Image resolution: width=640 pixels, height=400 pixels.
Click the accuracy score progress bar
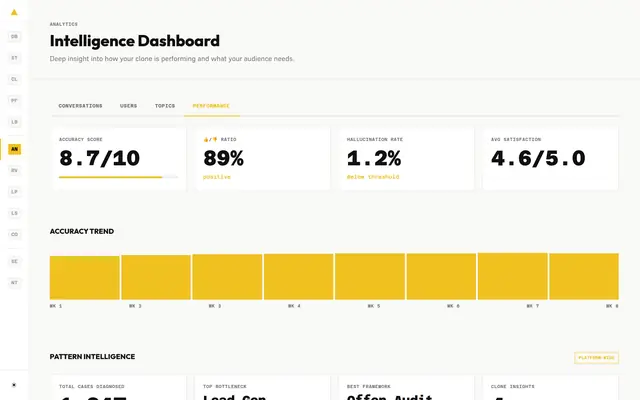118,177
